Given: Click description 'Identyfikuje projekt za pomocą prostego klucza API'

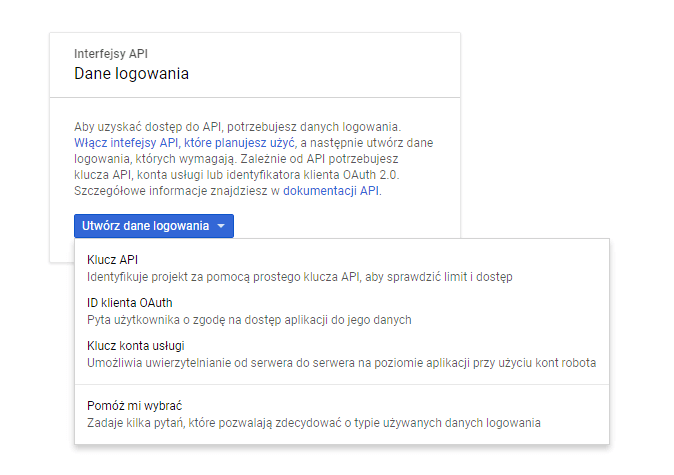Looking at the screenshot, I should (x=223, y=277).
